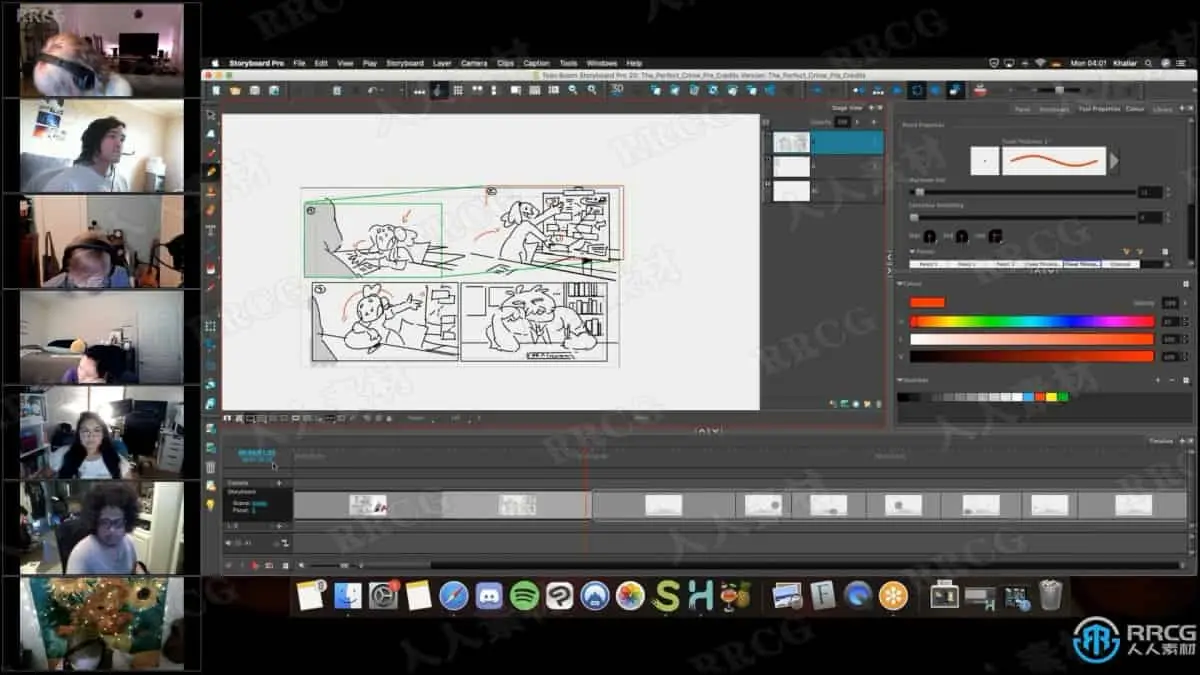Collapse the Presets section triangle

click(x=911, y=252)
